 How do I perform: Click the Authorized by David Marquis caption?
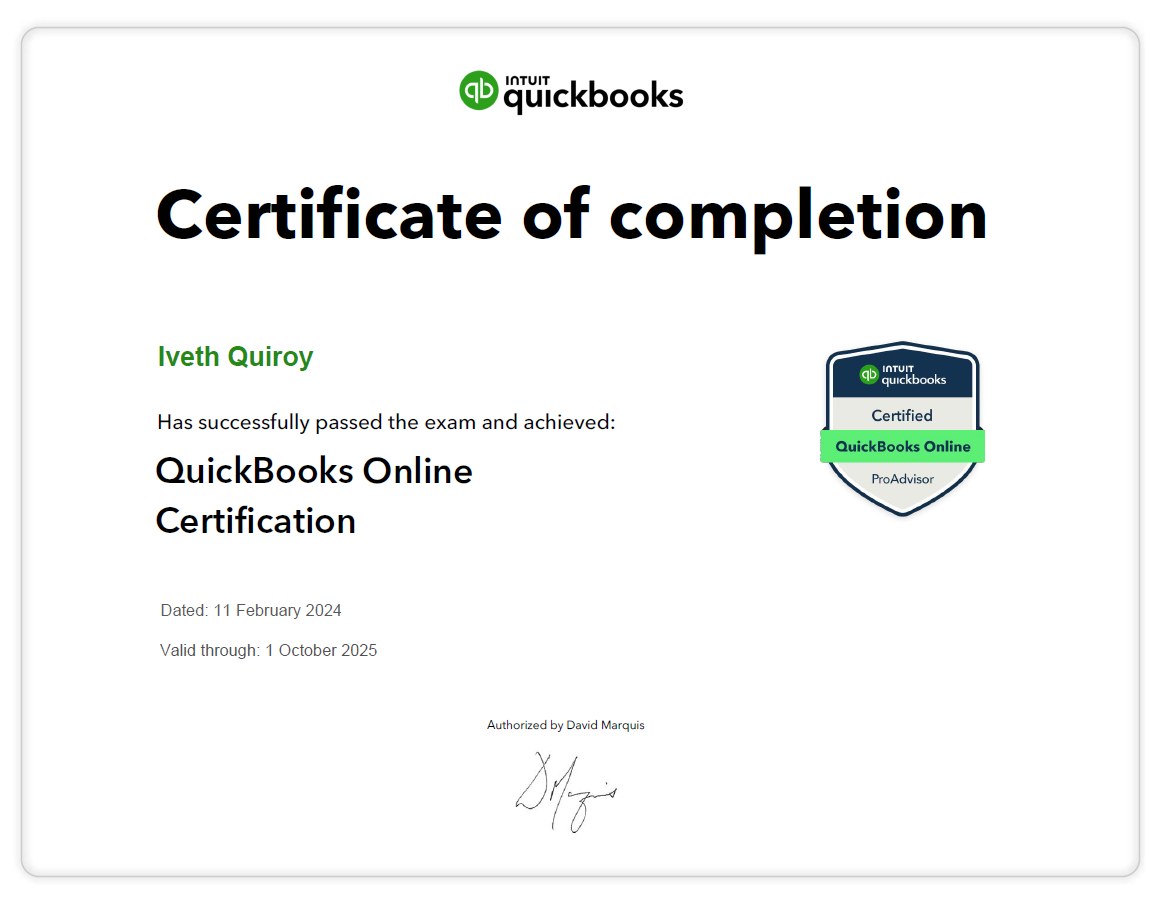tap(566, 725)
